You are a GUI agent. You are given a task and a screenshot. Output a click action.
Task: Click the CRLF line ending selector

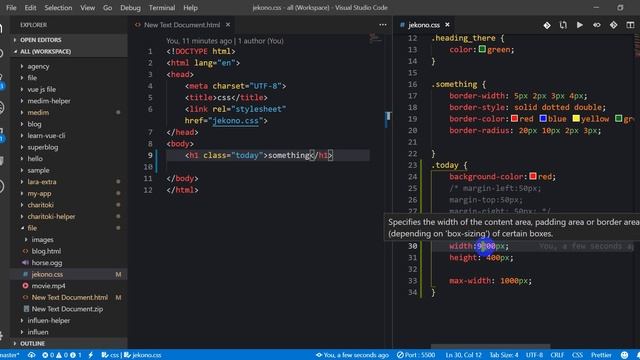click(557, 355)
